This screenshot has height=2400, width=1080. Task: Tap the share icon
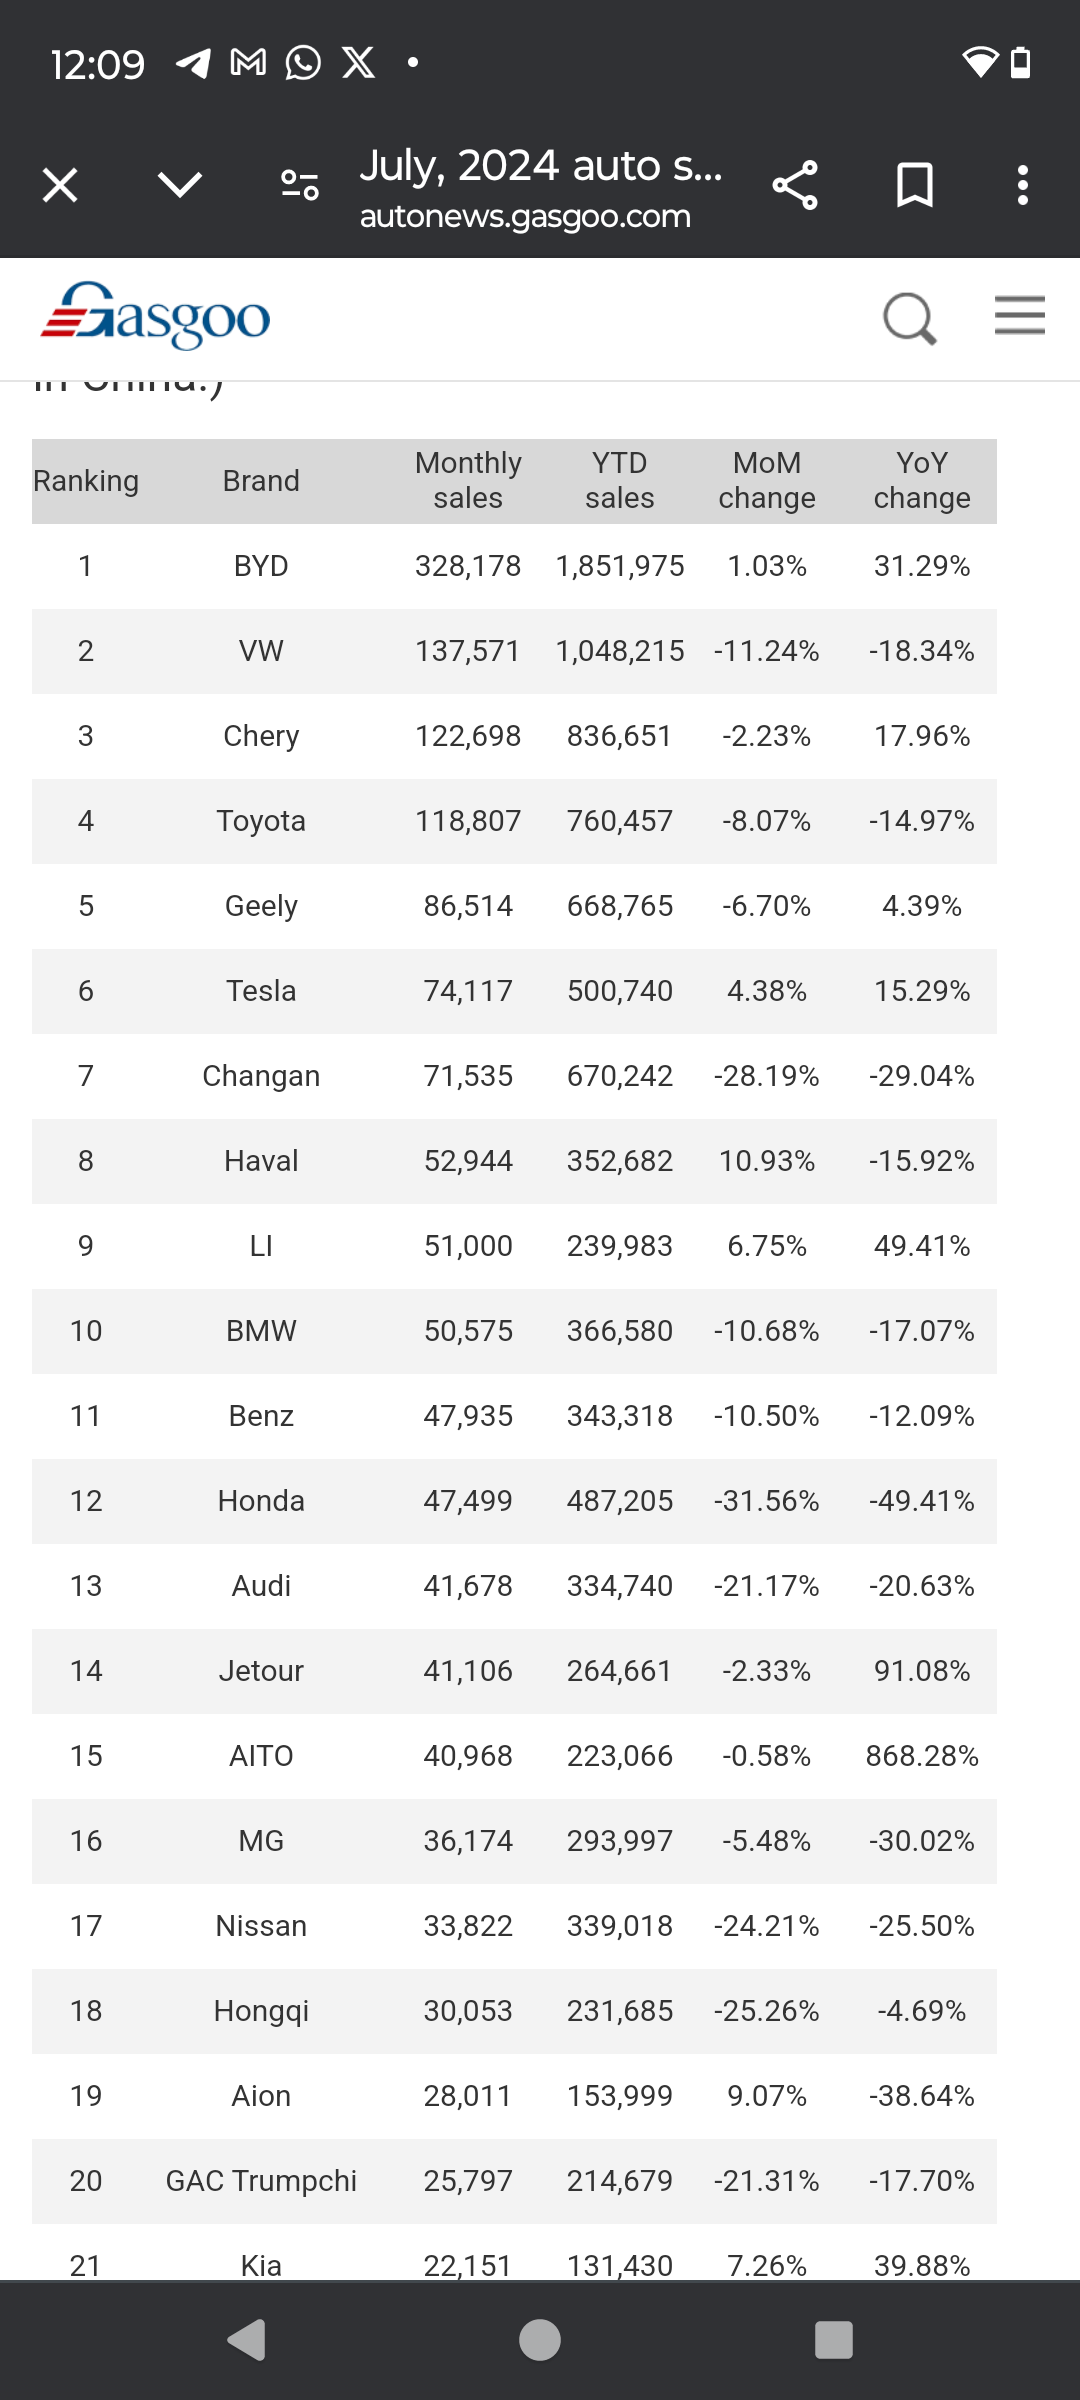[x=795, y=185]
